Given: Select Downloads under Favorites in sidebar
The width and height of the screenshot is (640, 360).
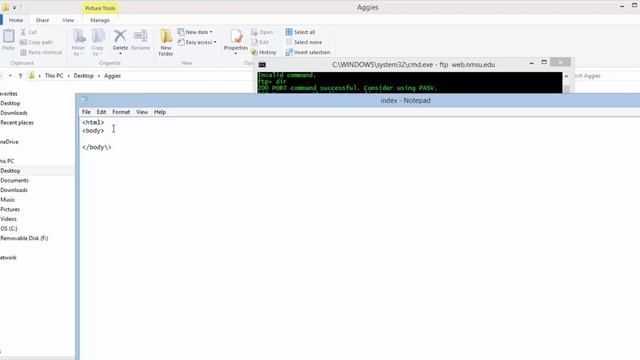Looking at the screenshot, I should tap(14, 113).
